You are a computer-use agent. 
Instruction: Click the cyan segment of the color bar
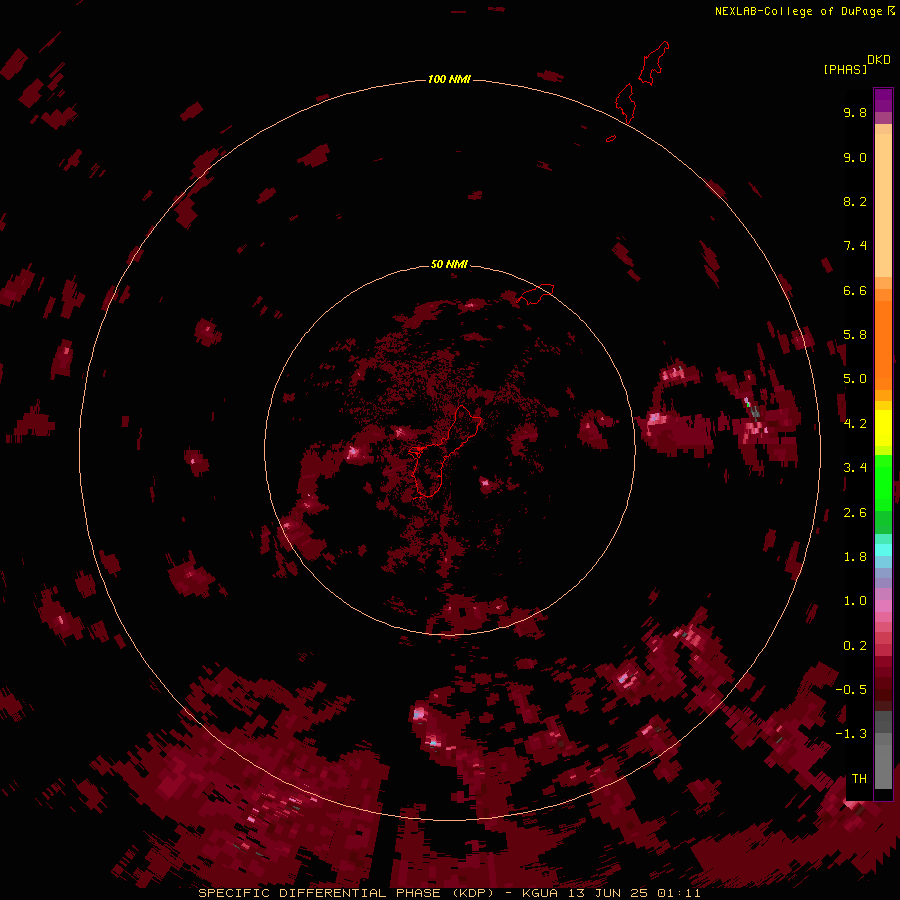883,550
